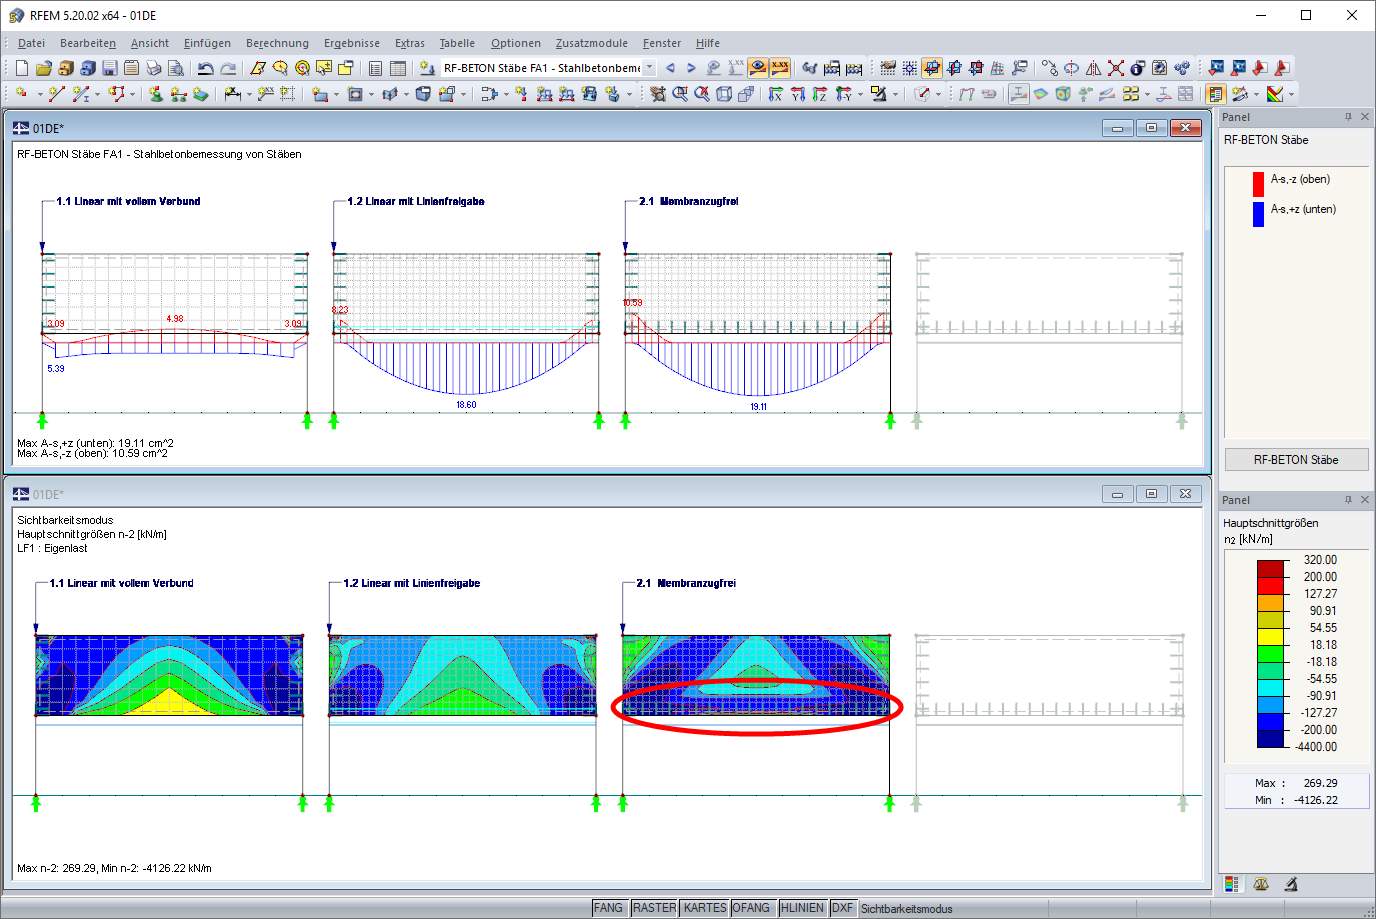Image resolution: width=1376 pixels, height=919 pixels.
Task: Open the factors scales tab icon in panel
Action: coord(1261,884)
